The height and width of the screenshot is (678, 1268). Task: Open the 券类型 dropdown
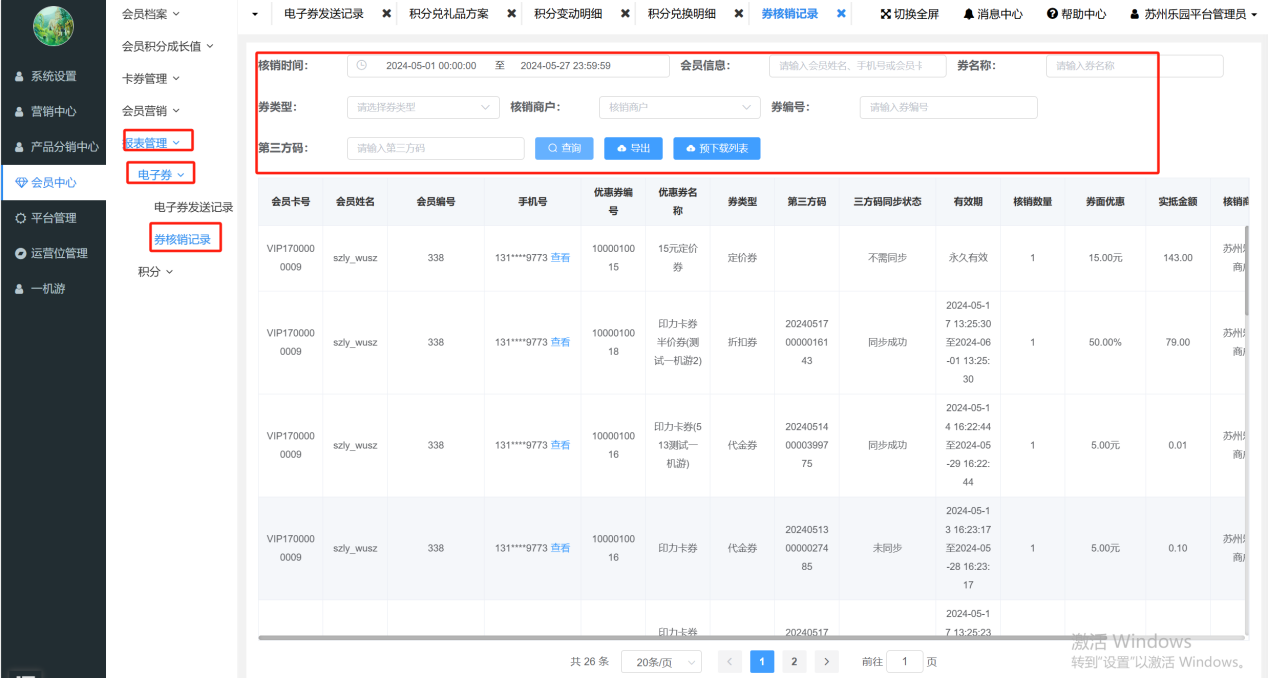423,107
